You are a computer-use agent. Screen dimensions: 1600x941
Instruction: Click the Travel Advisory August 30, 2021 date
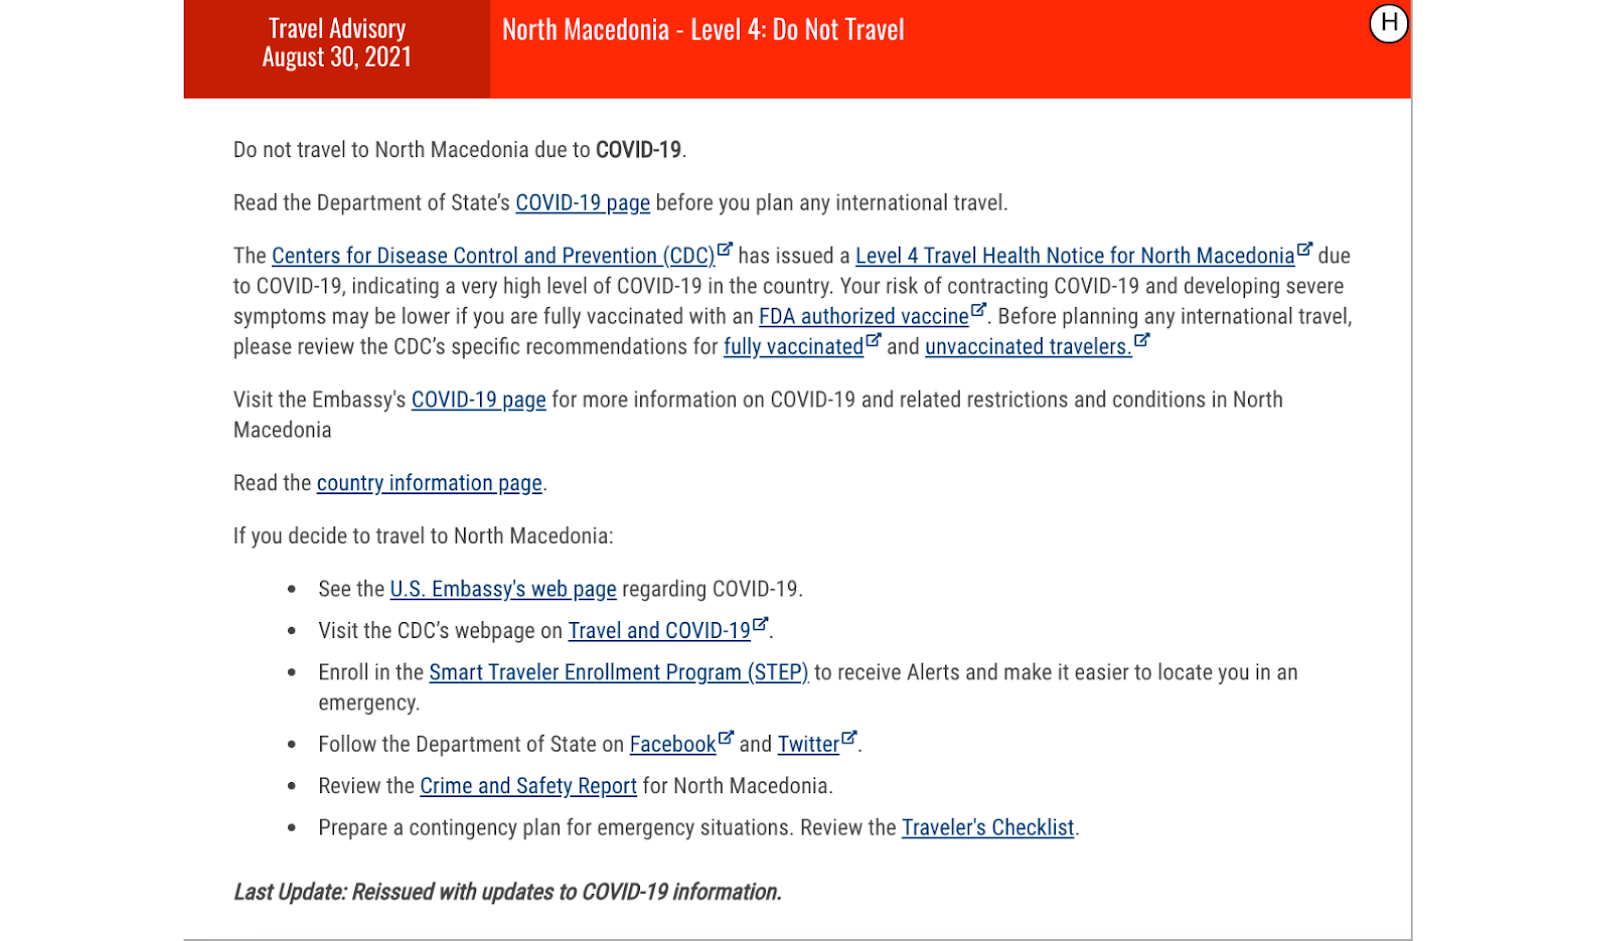[x=337, y=43]
